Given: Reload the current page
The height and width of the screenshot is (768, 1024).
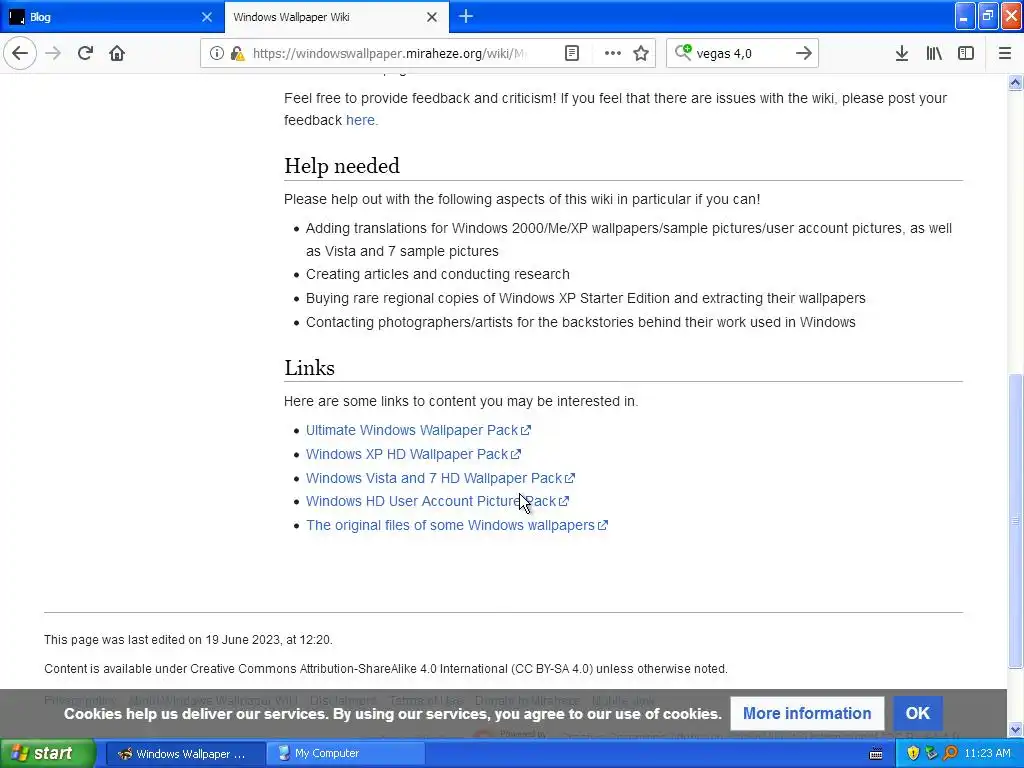Looking at the screenshot, I should coord(85,53).
